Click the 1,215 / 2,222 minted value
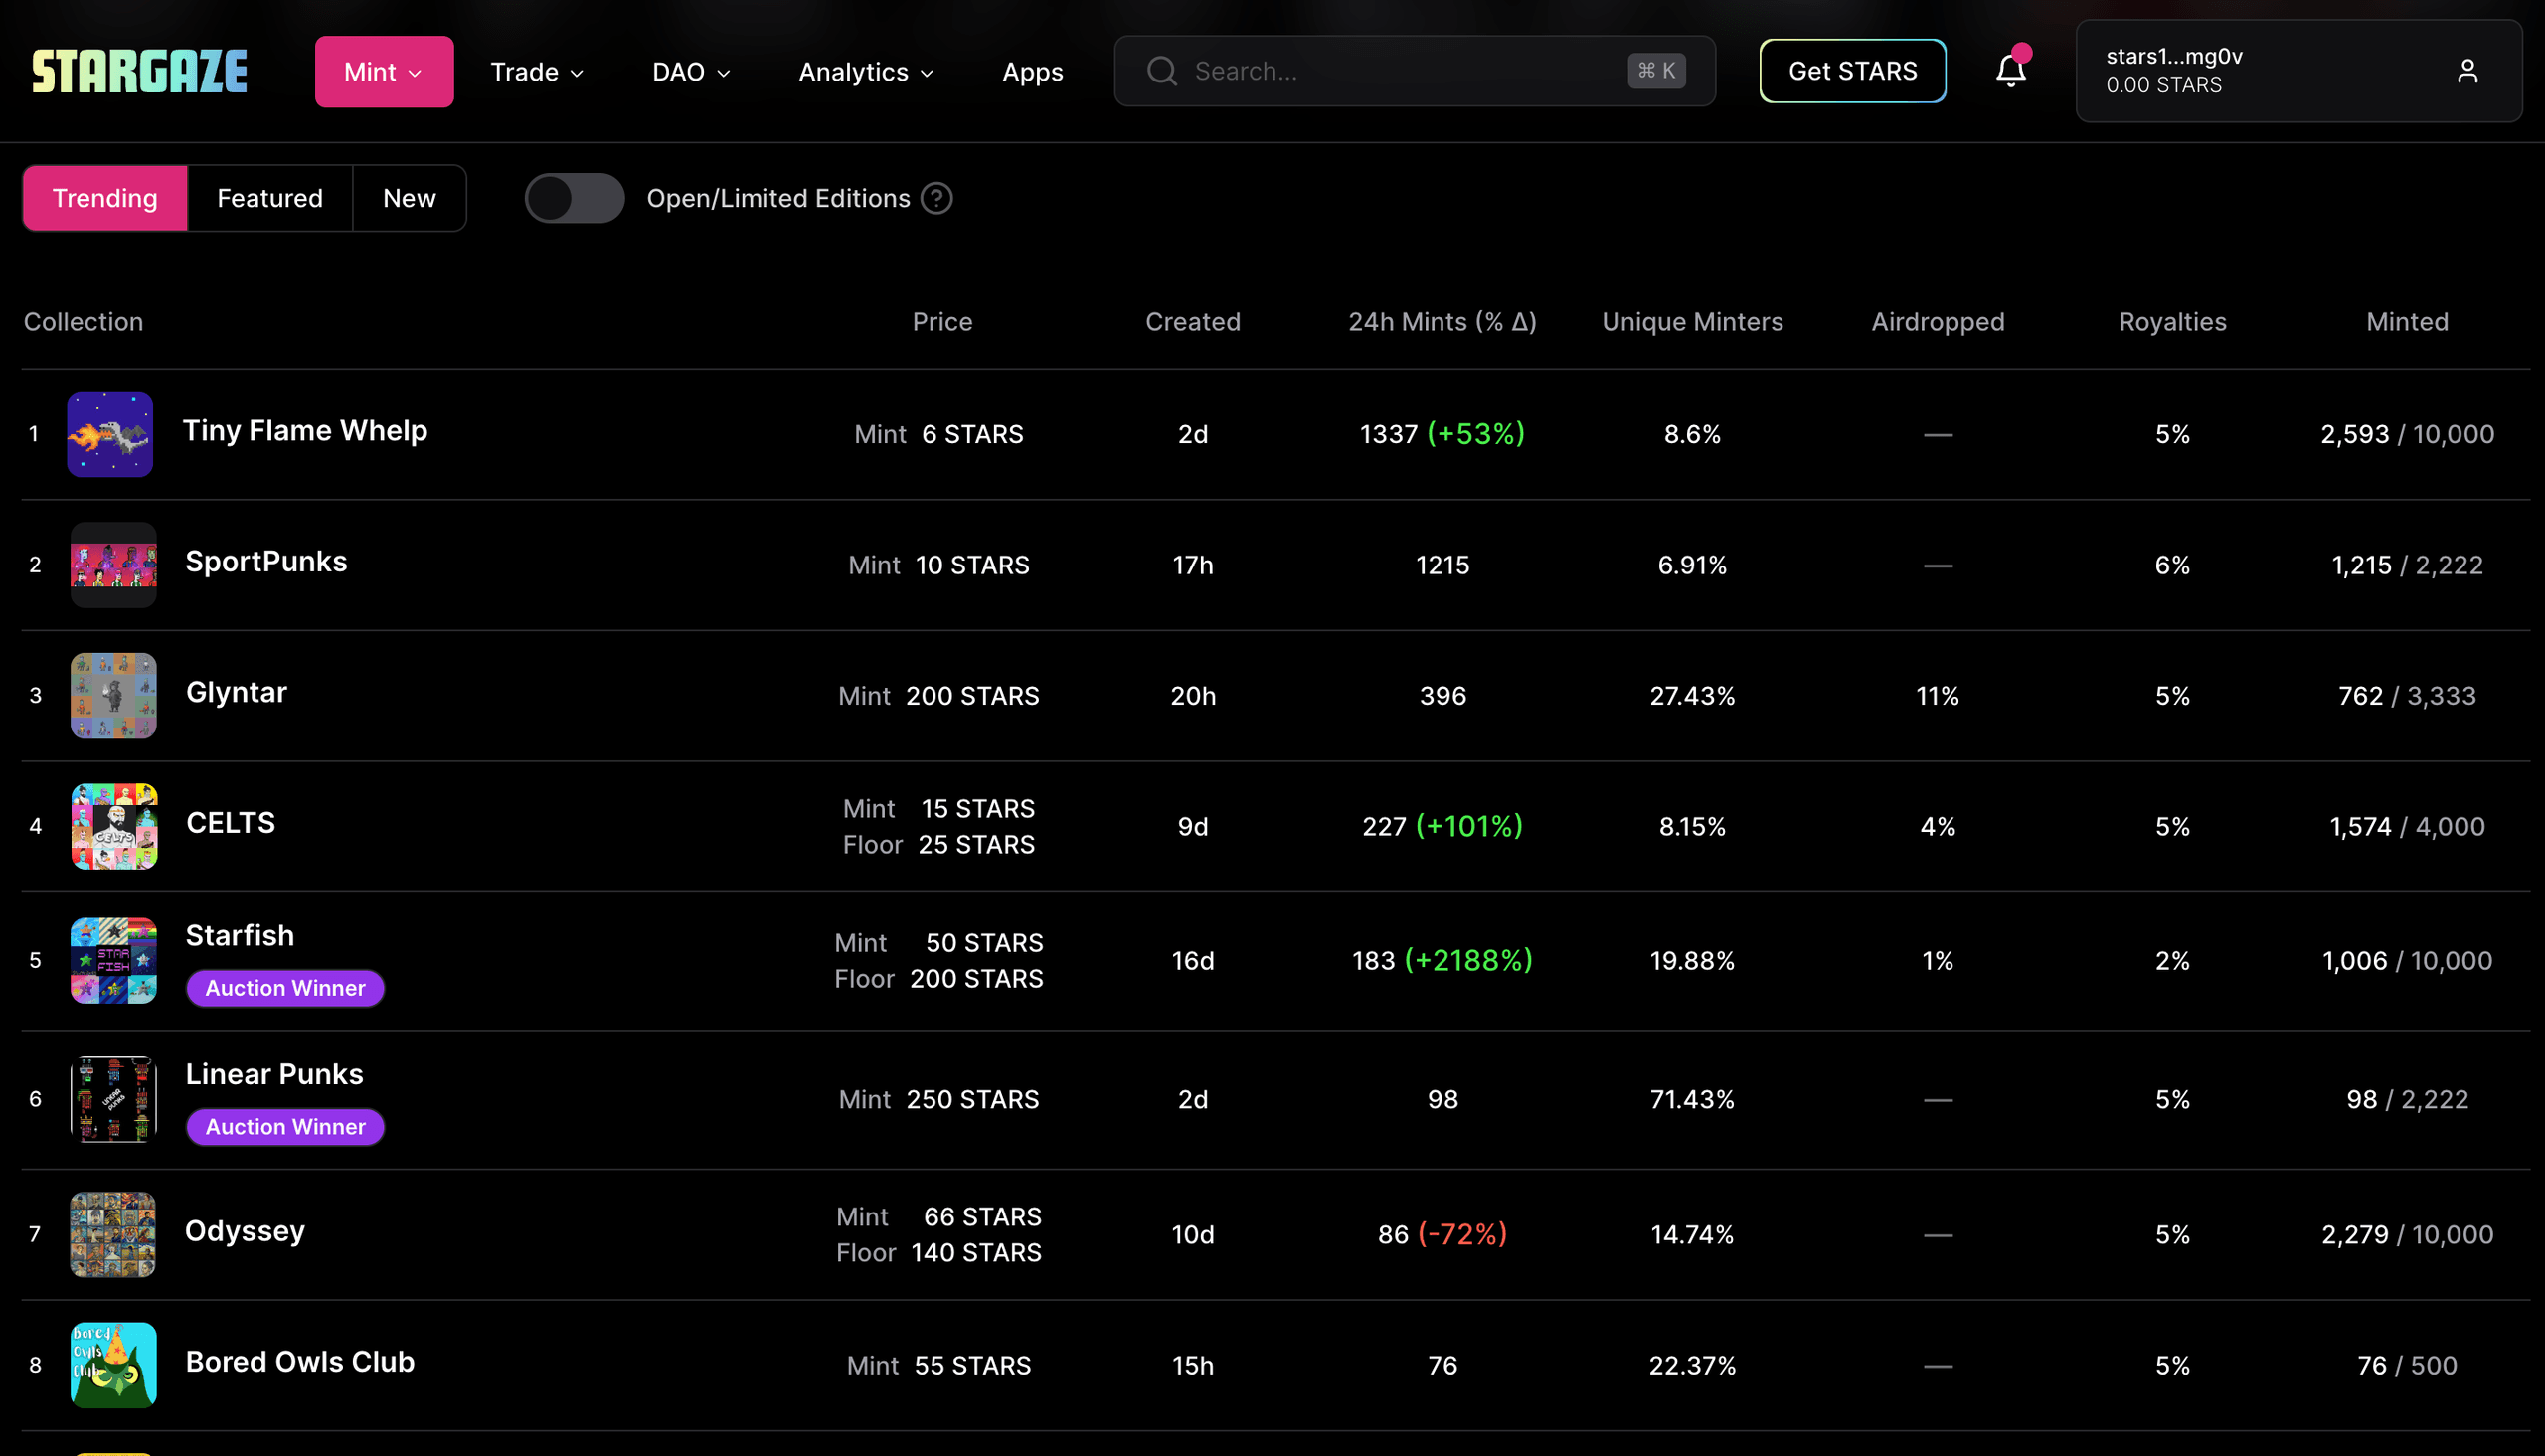2545x1456 pixels. [2407, 565]
